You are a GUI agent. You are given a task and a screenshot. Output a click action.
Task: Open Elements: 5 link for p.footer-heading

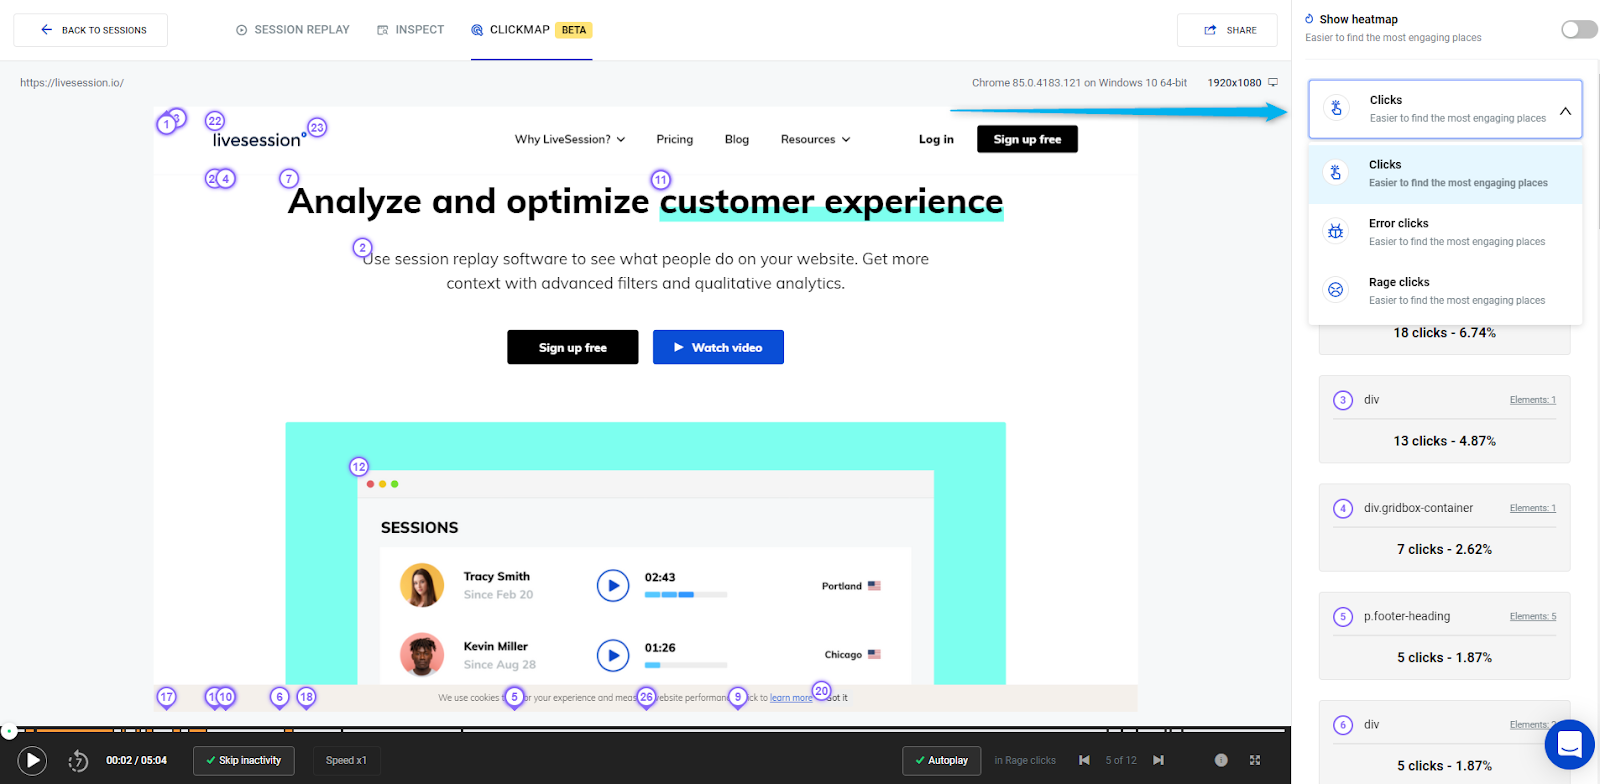point(1533,616)
